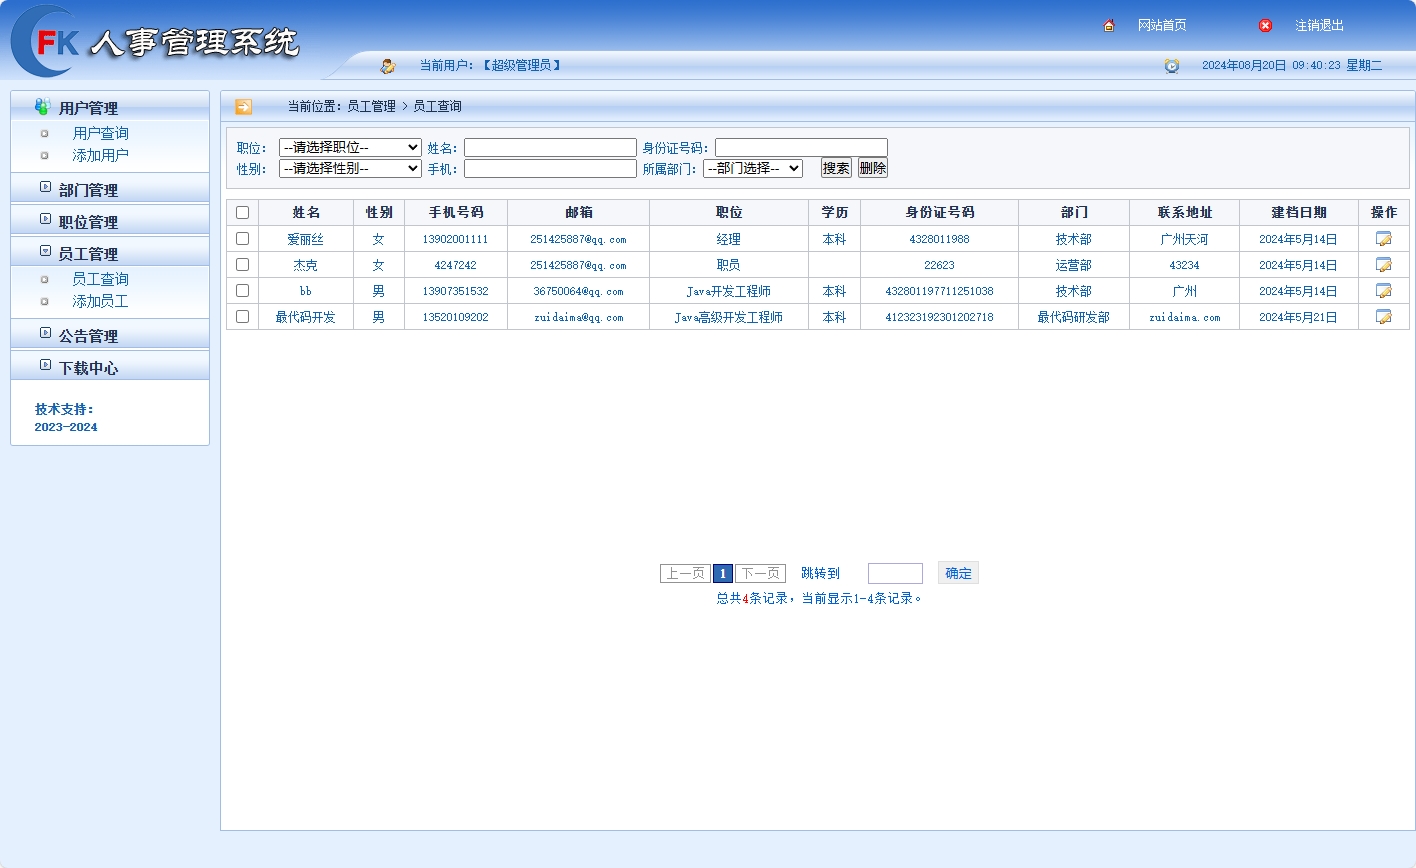This screenshot has width=1416, height=868.
Task: Toggle the select-all checkbox in table header
Action: point(242,212)
